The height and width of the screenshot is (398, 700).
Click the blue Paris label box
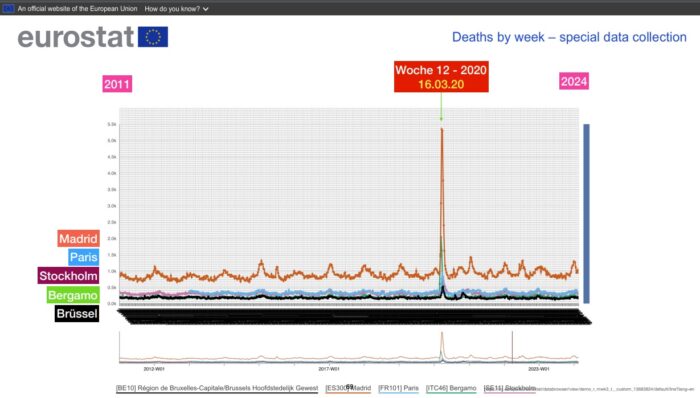(83, 257)
